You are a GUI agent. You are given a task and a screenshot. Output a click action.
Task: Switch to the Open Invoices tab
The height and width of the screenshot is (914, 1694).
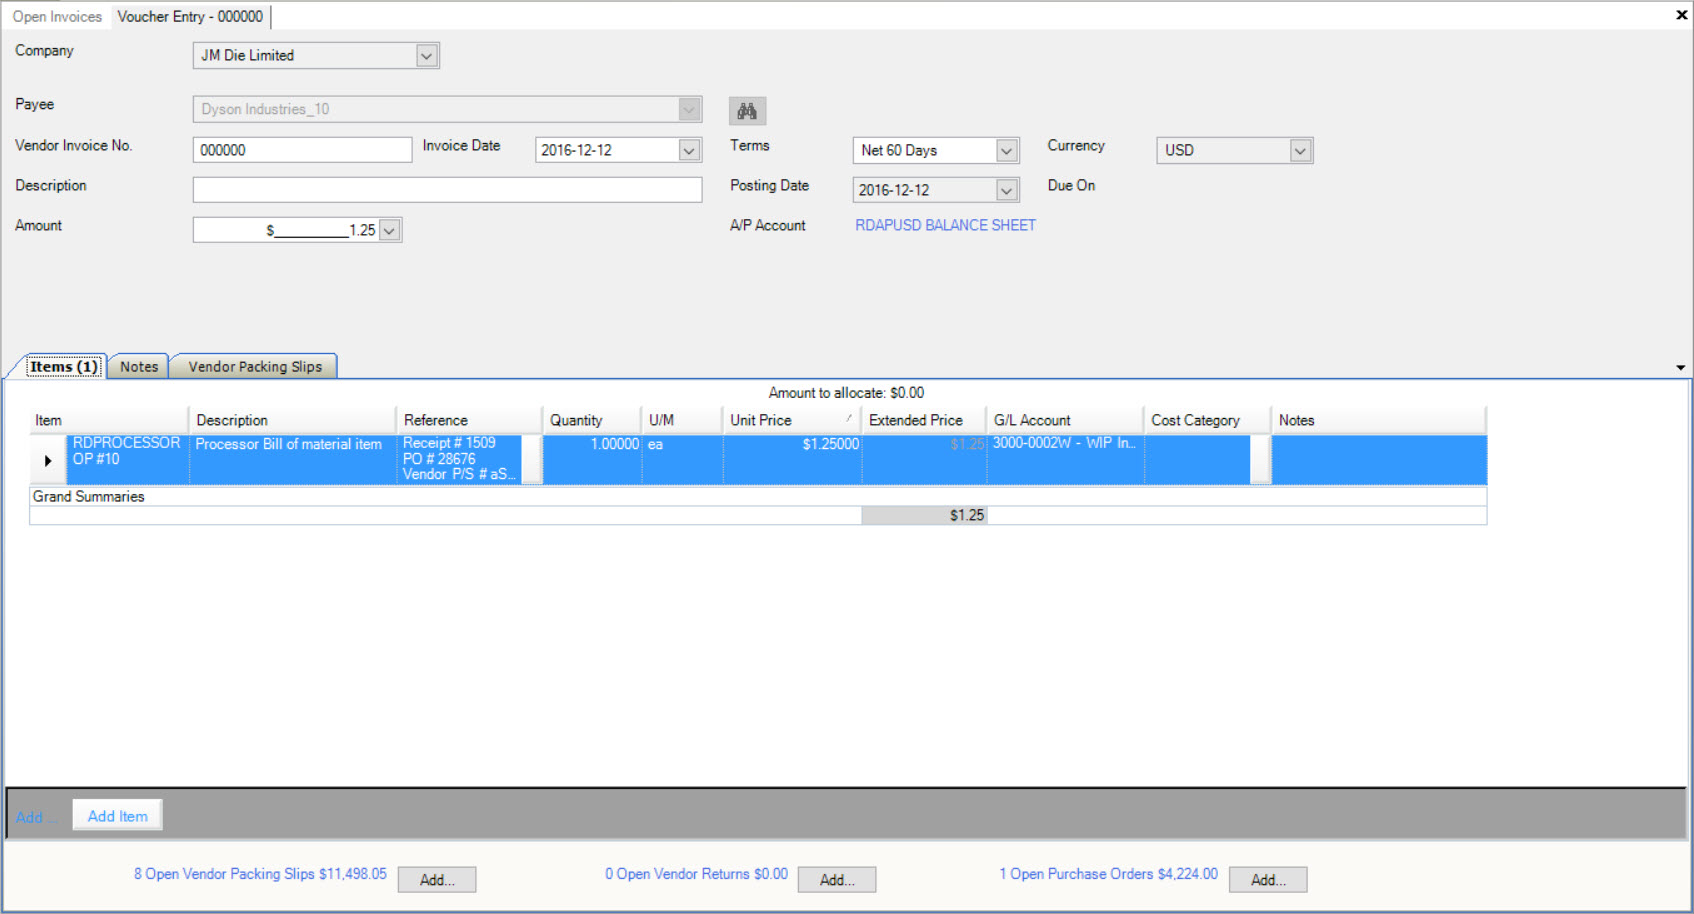tap(57, 17)
